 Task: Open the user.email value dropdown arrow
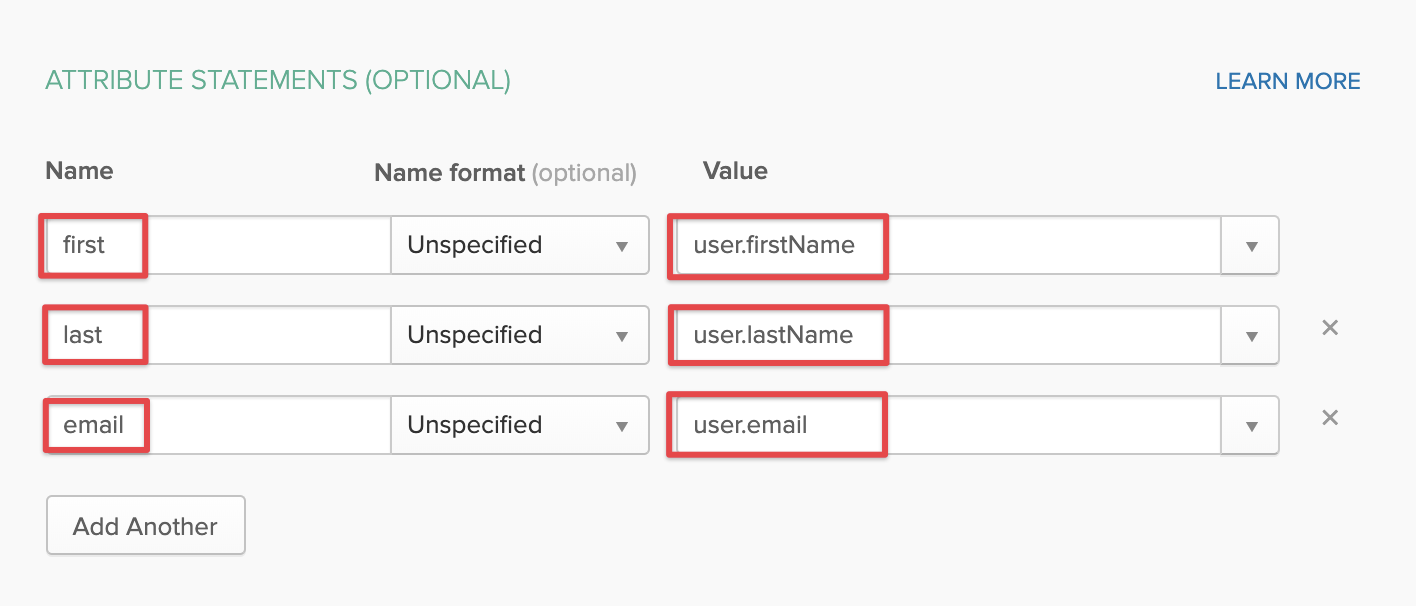point(1250,426)
